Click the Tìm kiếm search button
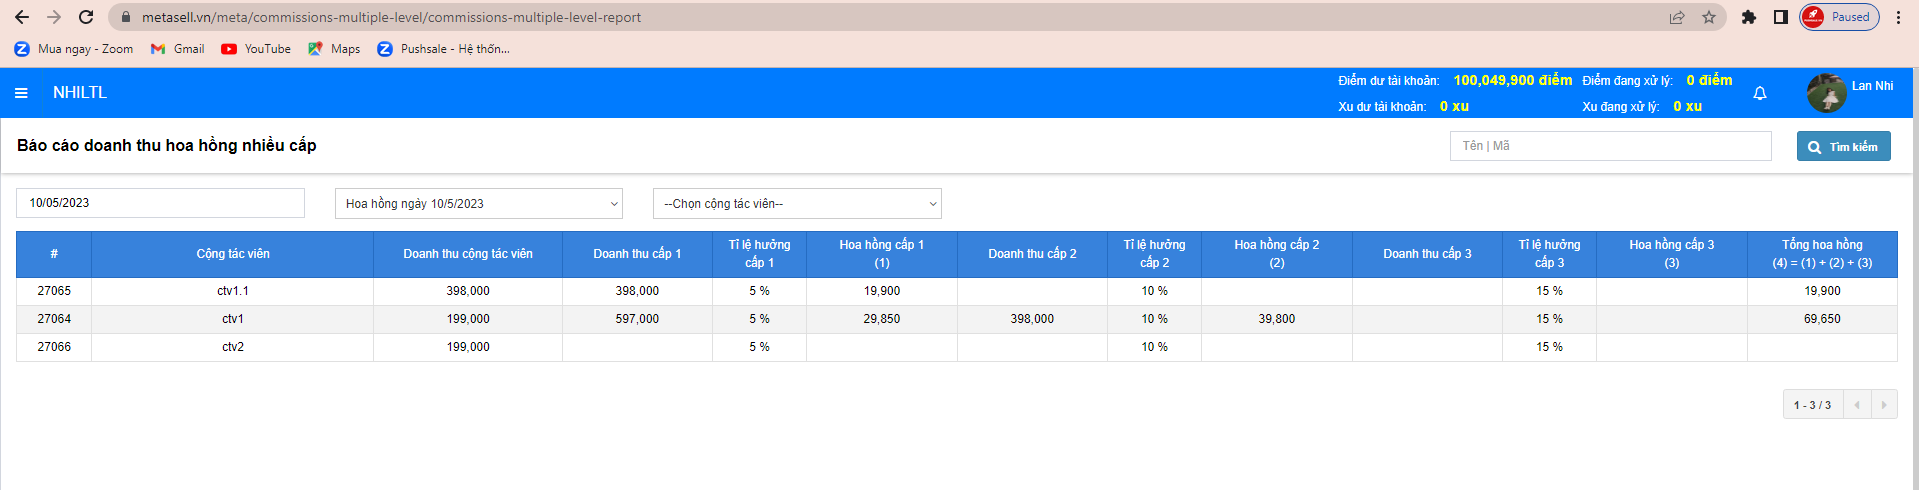 click(x=1843, y=147)
